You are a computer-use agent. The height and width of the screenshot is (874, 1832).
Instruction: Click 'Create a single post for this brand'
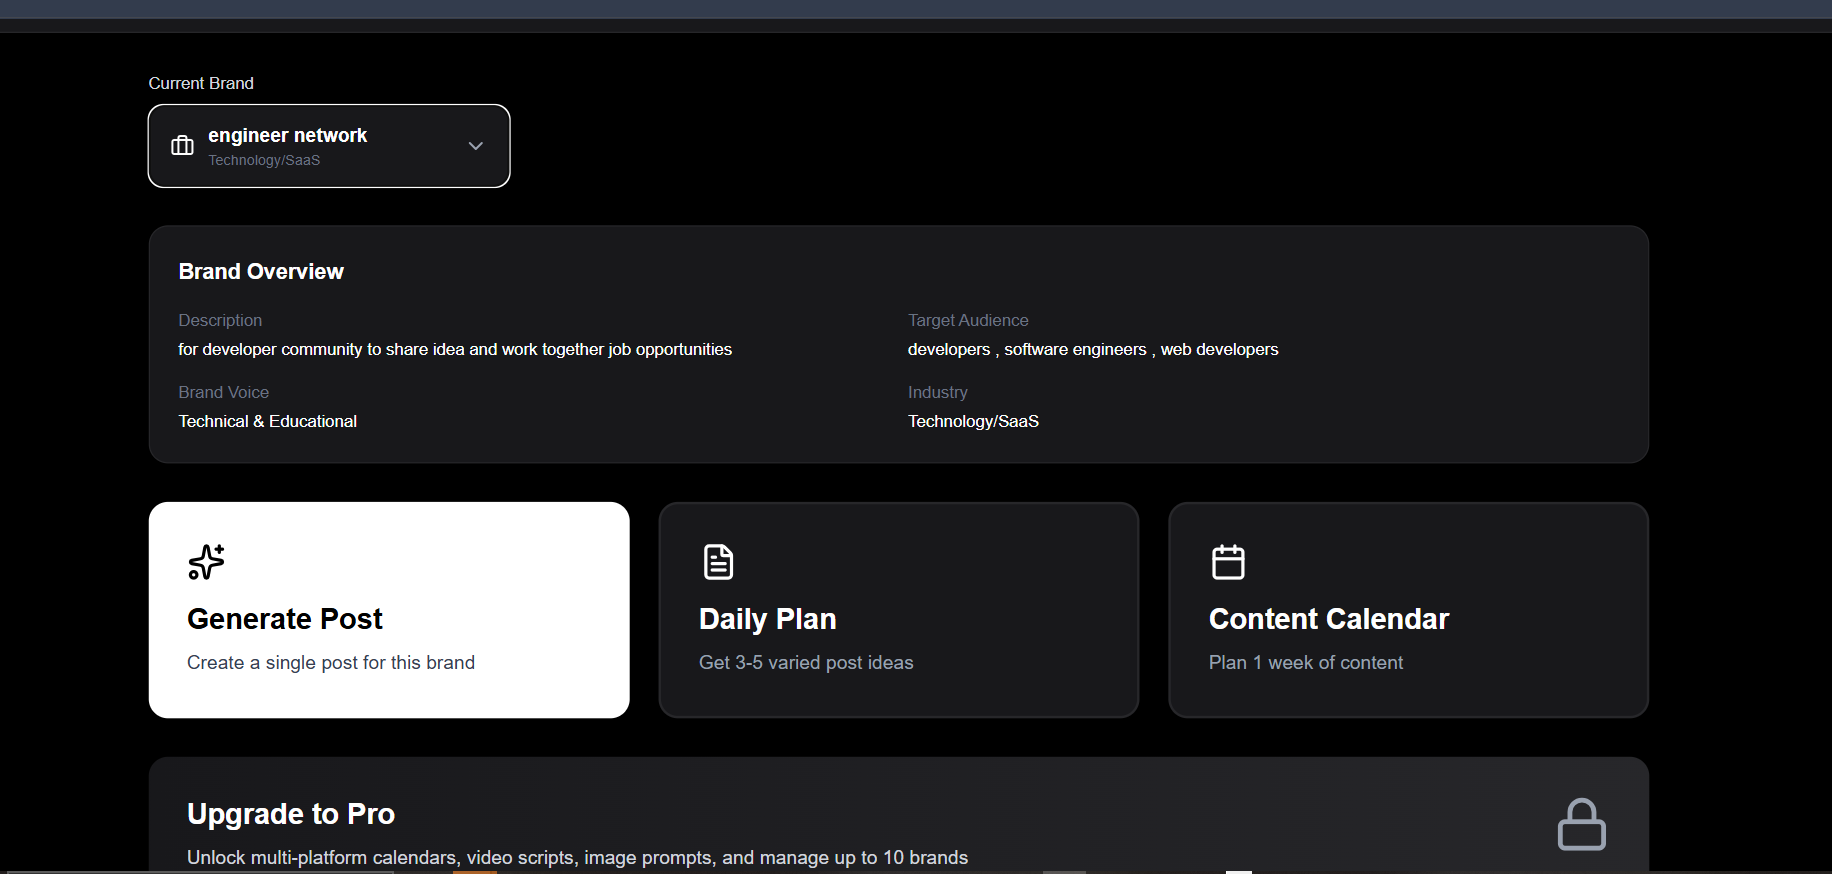pyautogui.click(x=331, y=663)
